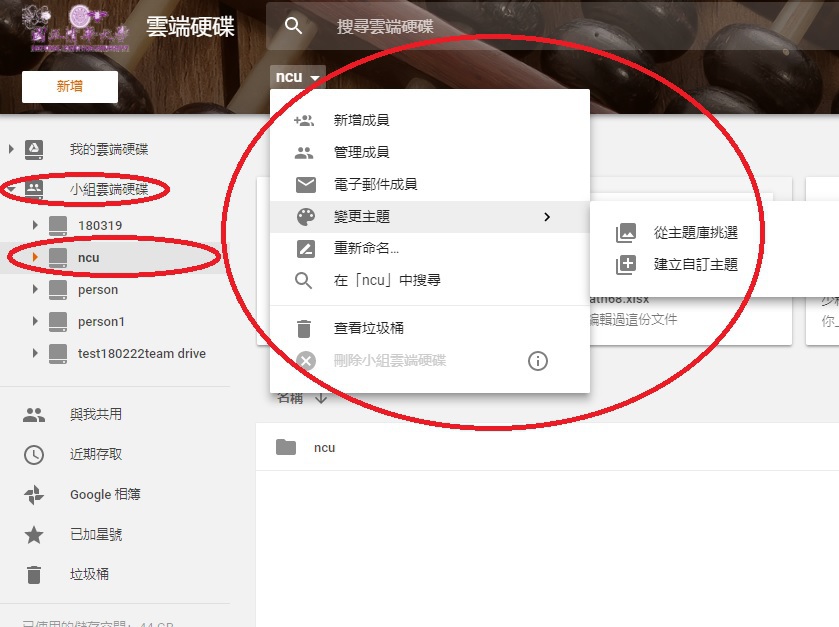The image size is (839, 627).
Task: Click the magnifier icon beside 在「ncu」中搜尋
Action: pyautogui.click(x=303, y=280)
